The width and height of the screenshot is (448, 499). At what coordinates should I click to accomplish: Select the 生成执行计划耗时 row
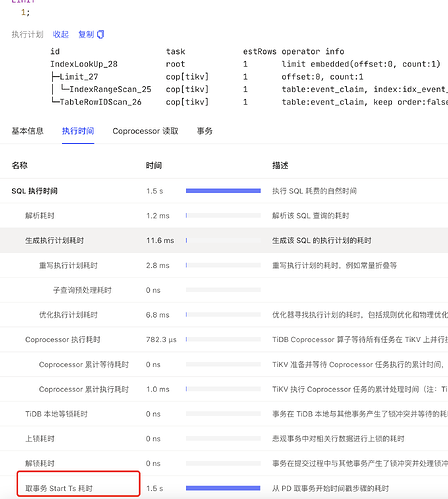[224, 240]
